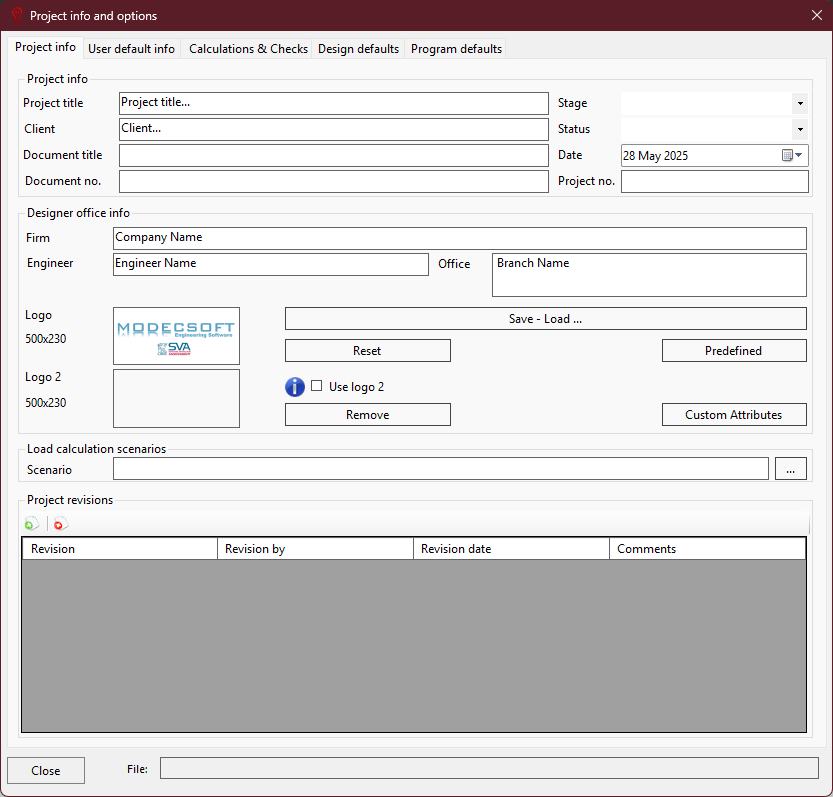Viewport: 833px width, 797px height.
Task: Open the Custom Attributes button
Action: click(x=734, y=414)
